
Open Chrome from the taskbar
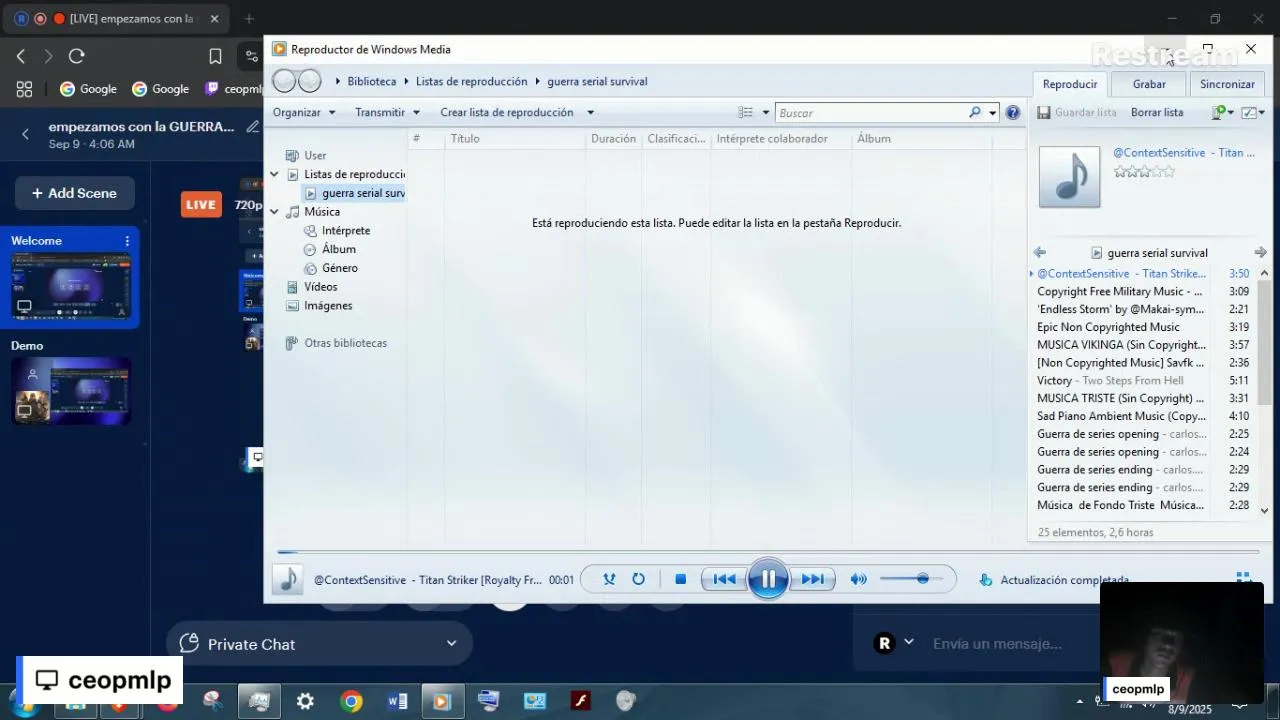point(351,702)
